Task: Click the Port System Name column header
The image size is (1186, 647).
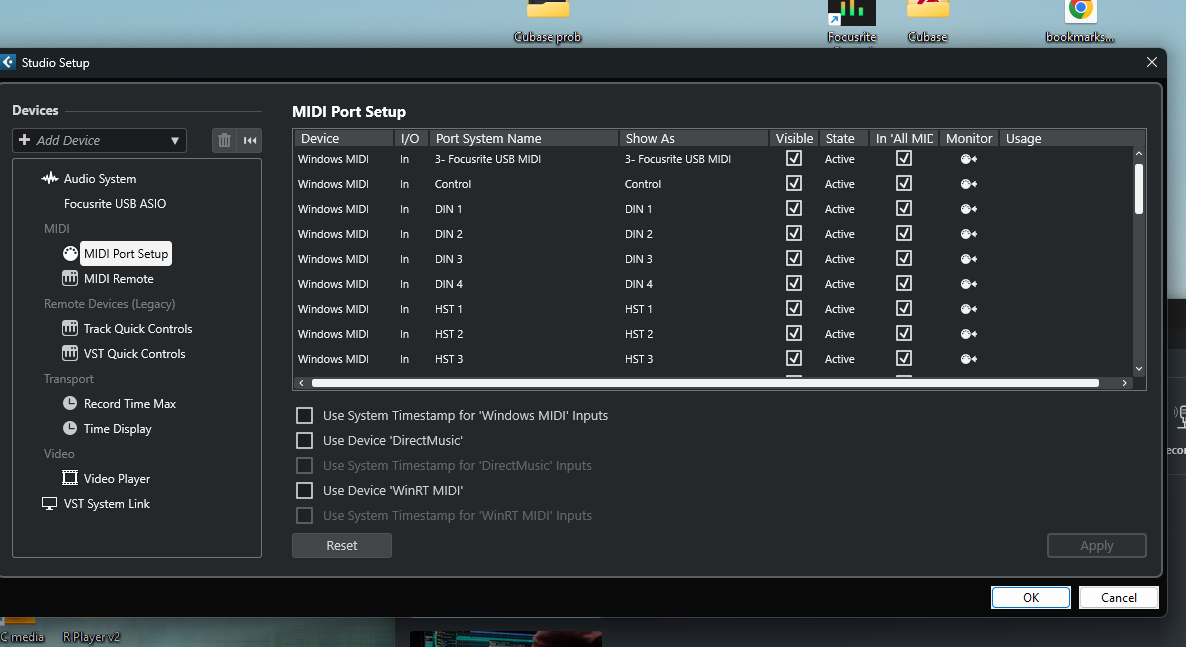Action: tap(524, 138)
